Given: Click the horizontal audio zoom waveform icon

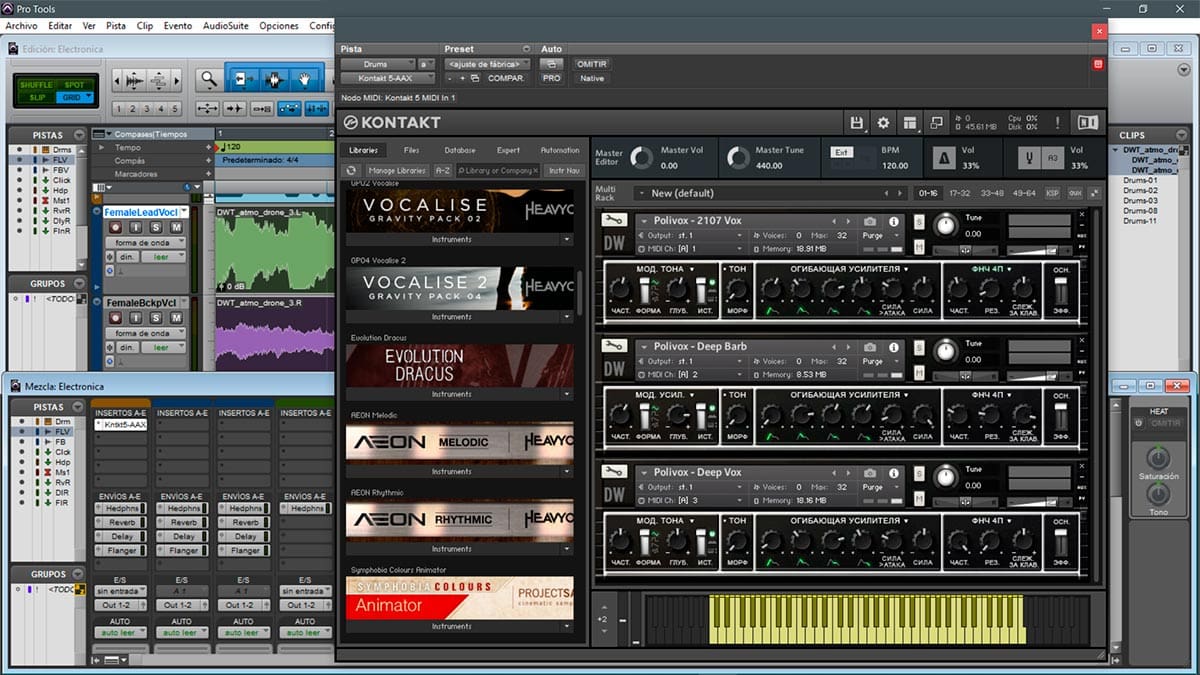Looking at the screenshot, I should point(133,79).
